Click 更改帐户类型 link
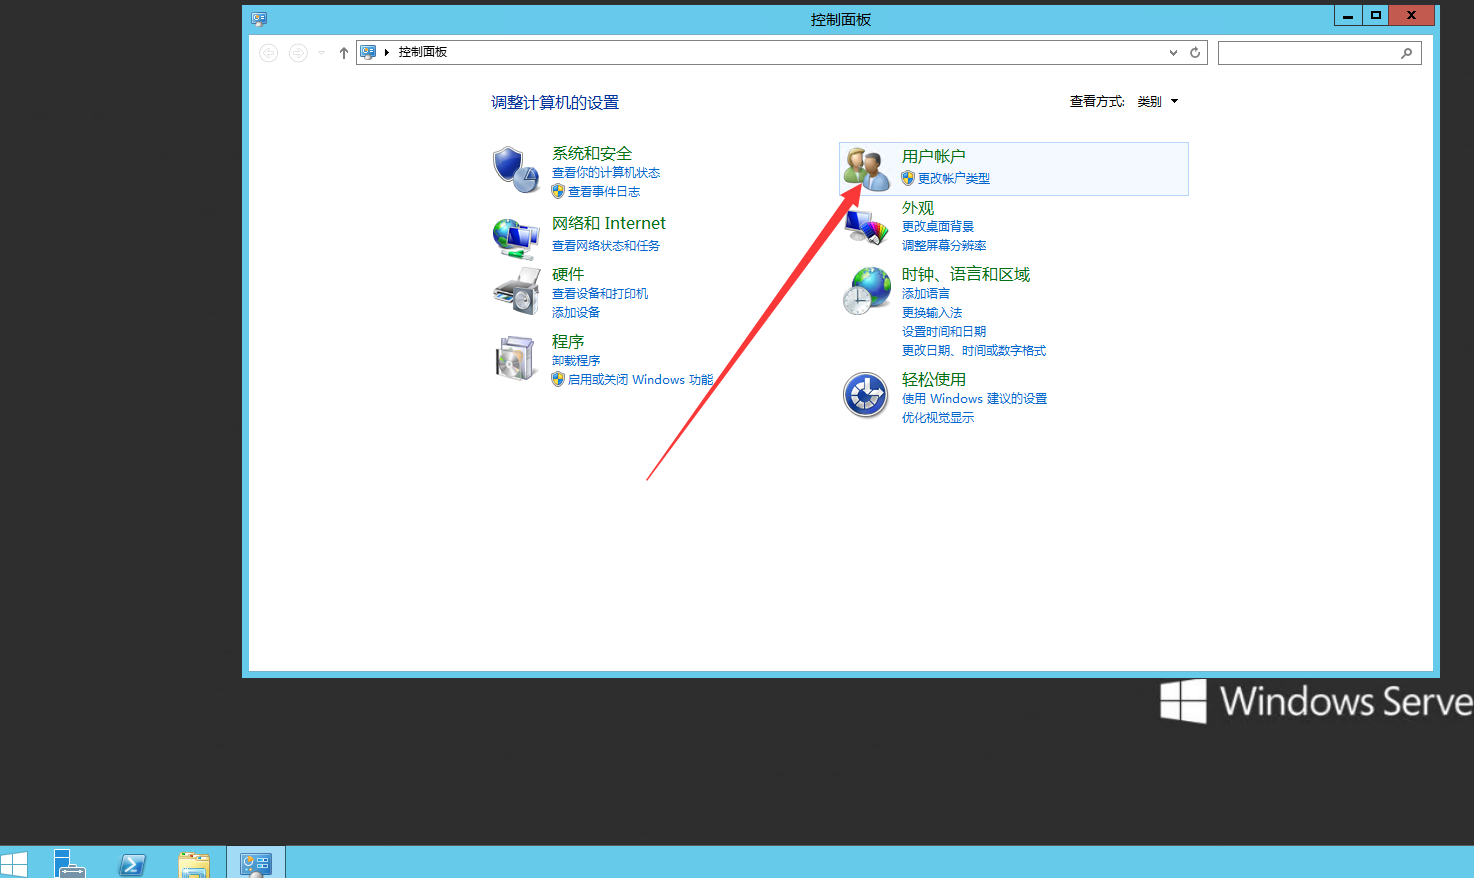The height and width of the screenshot is (878, 1474). click(x=954, y=178)
